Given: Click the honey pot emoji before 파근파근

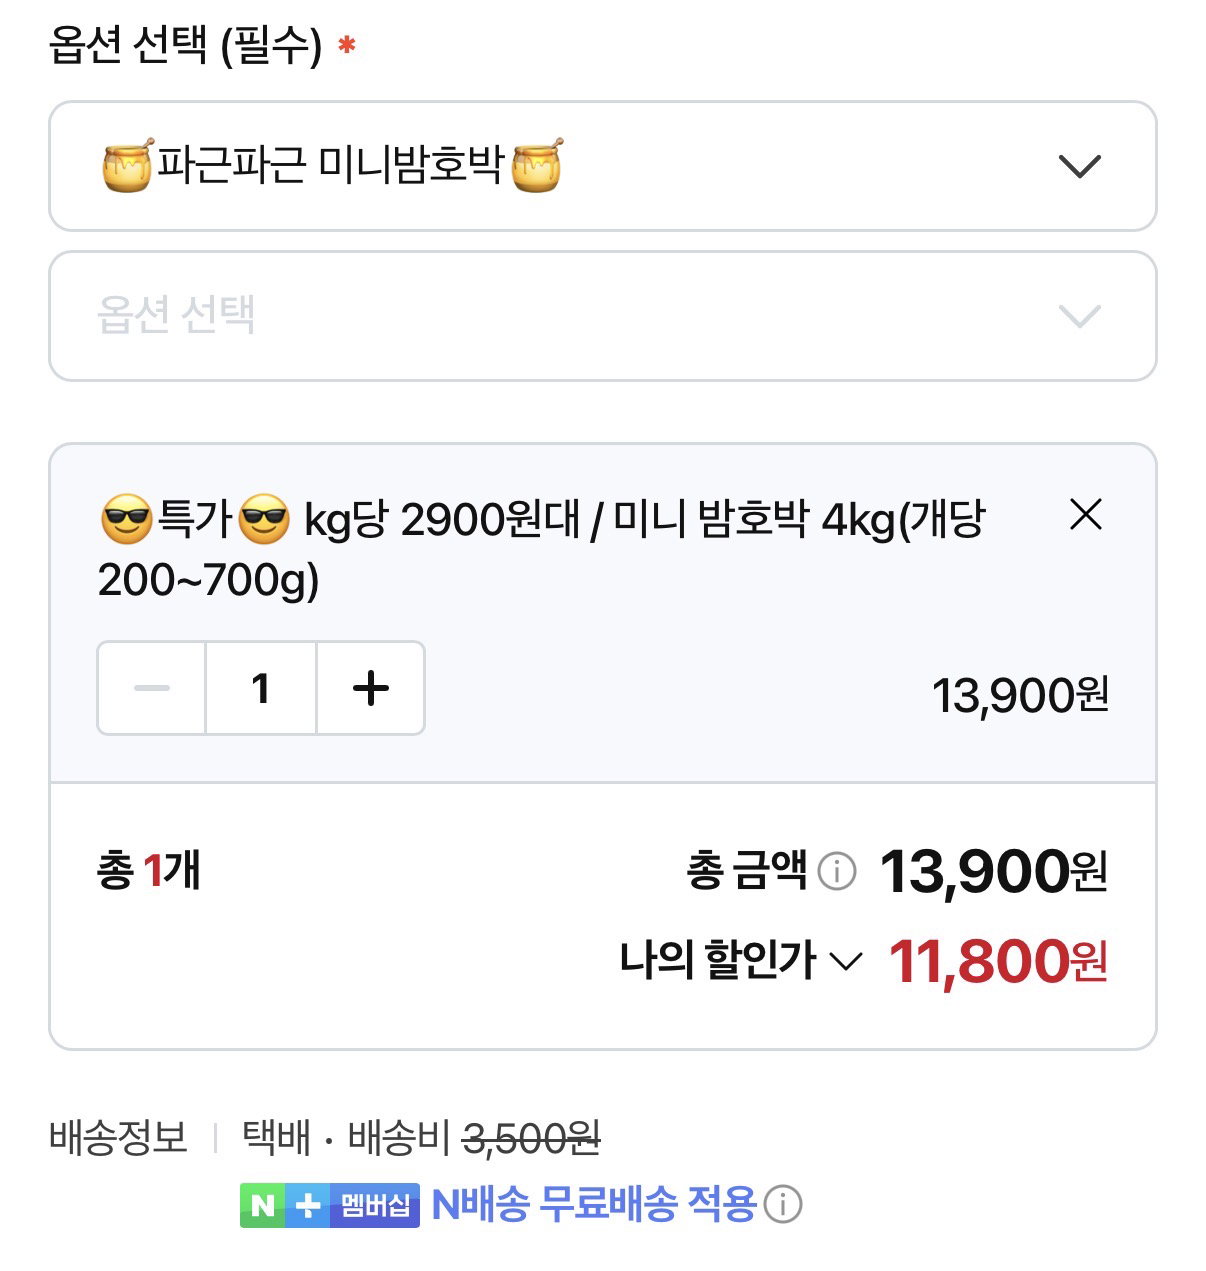Looking at the screenshot, I should [x=128, y=165].
